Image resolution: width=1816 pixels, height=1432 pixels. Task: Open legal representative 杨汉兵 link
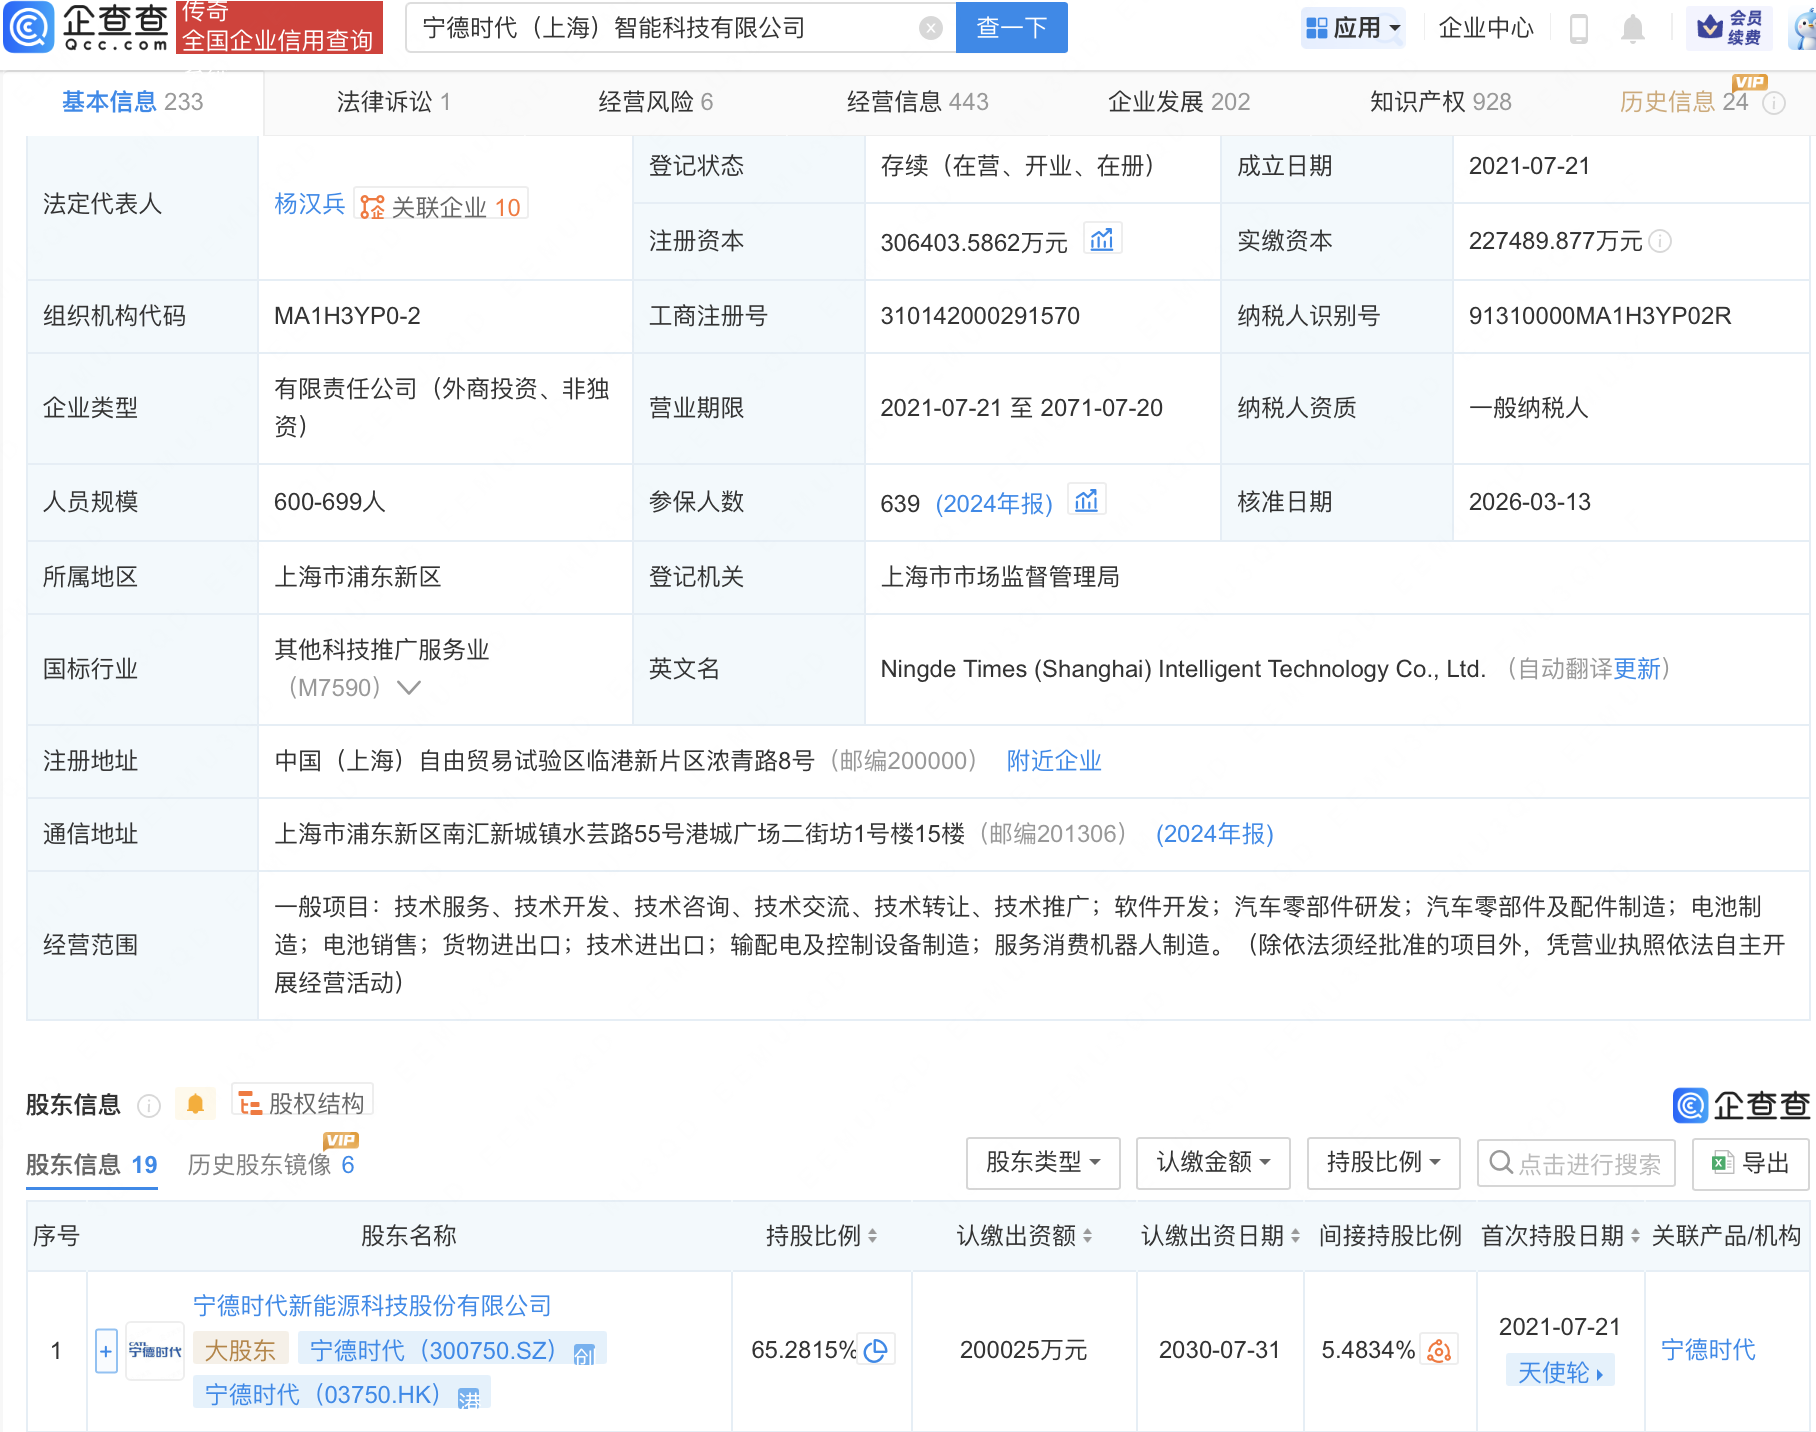tap(309, 205)
